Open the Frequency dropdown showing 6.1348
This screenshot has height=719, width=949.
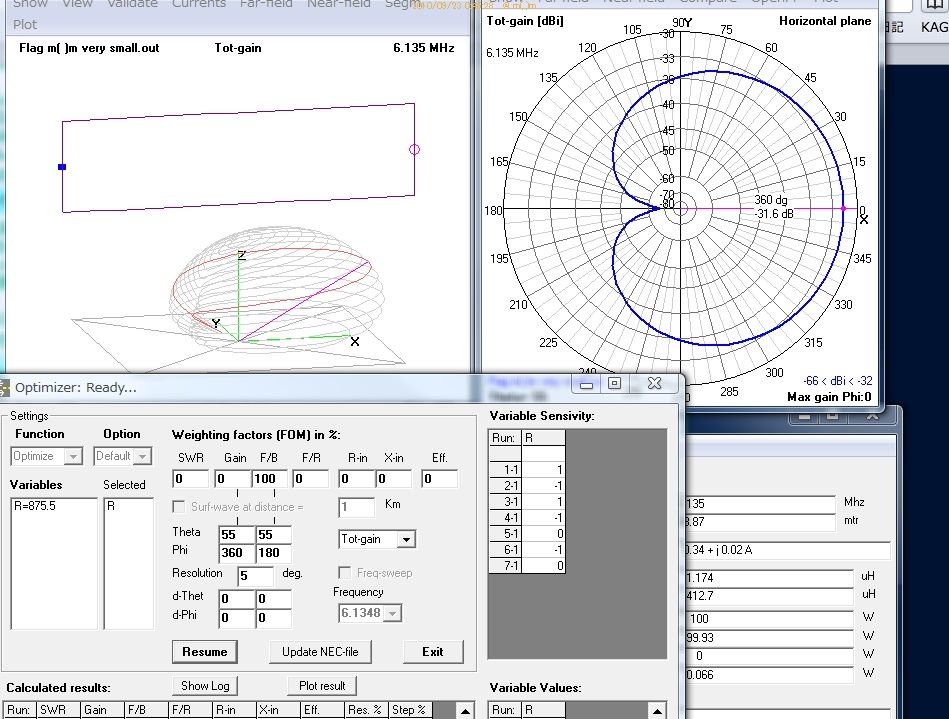[369, 613]
